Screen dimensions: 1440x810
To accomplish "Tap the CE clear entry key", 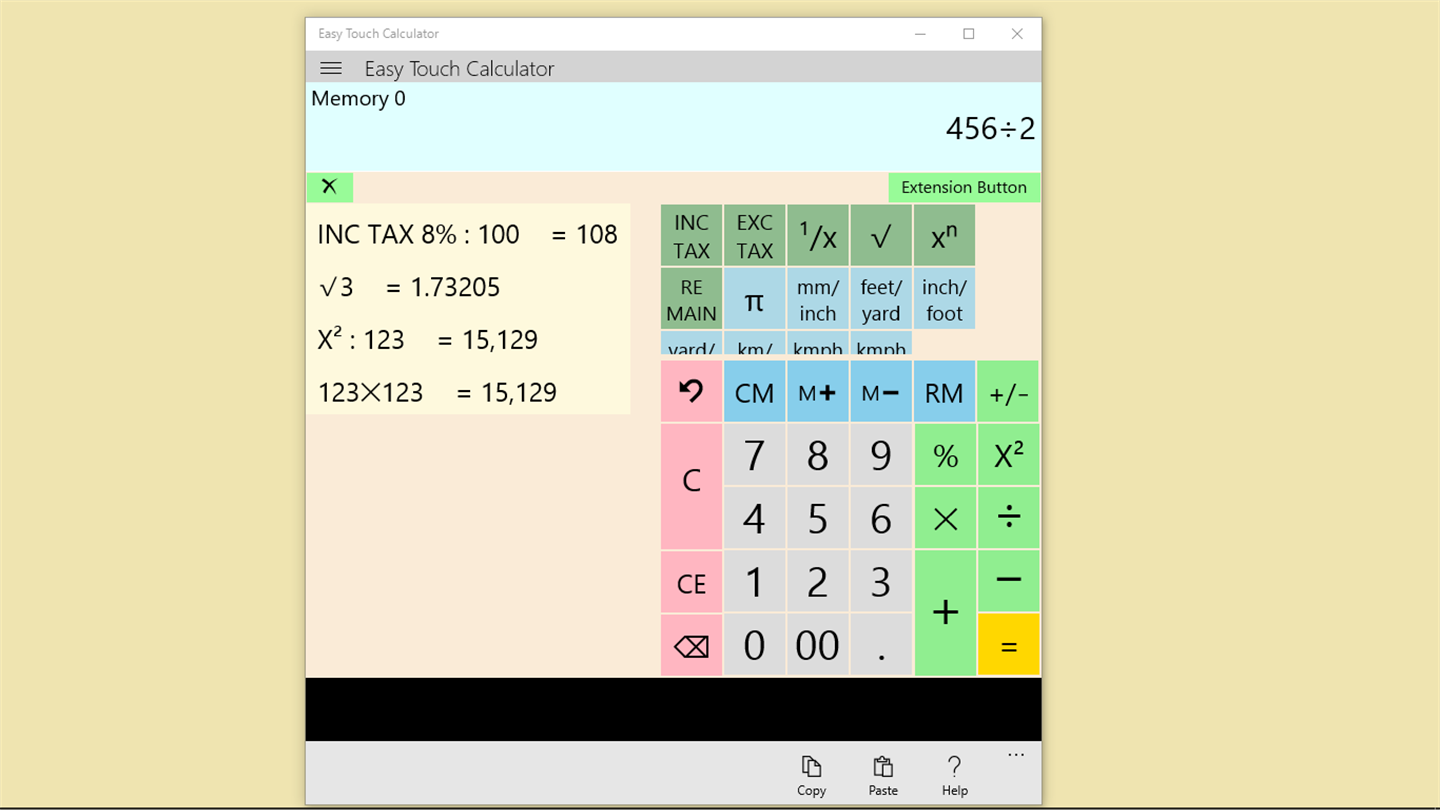I will (x=691, y=581).
